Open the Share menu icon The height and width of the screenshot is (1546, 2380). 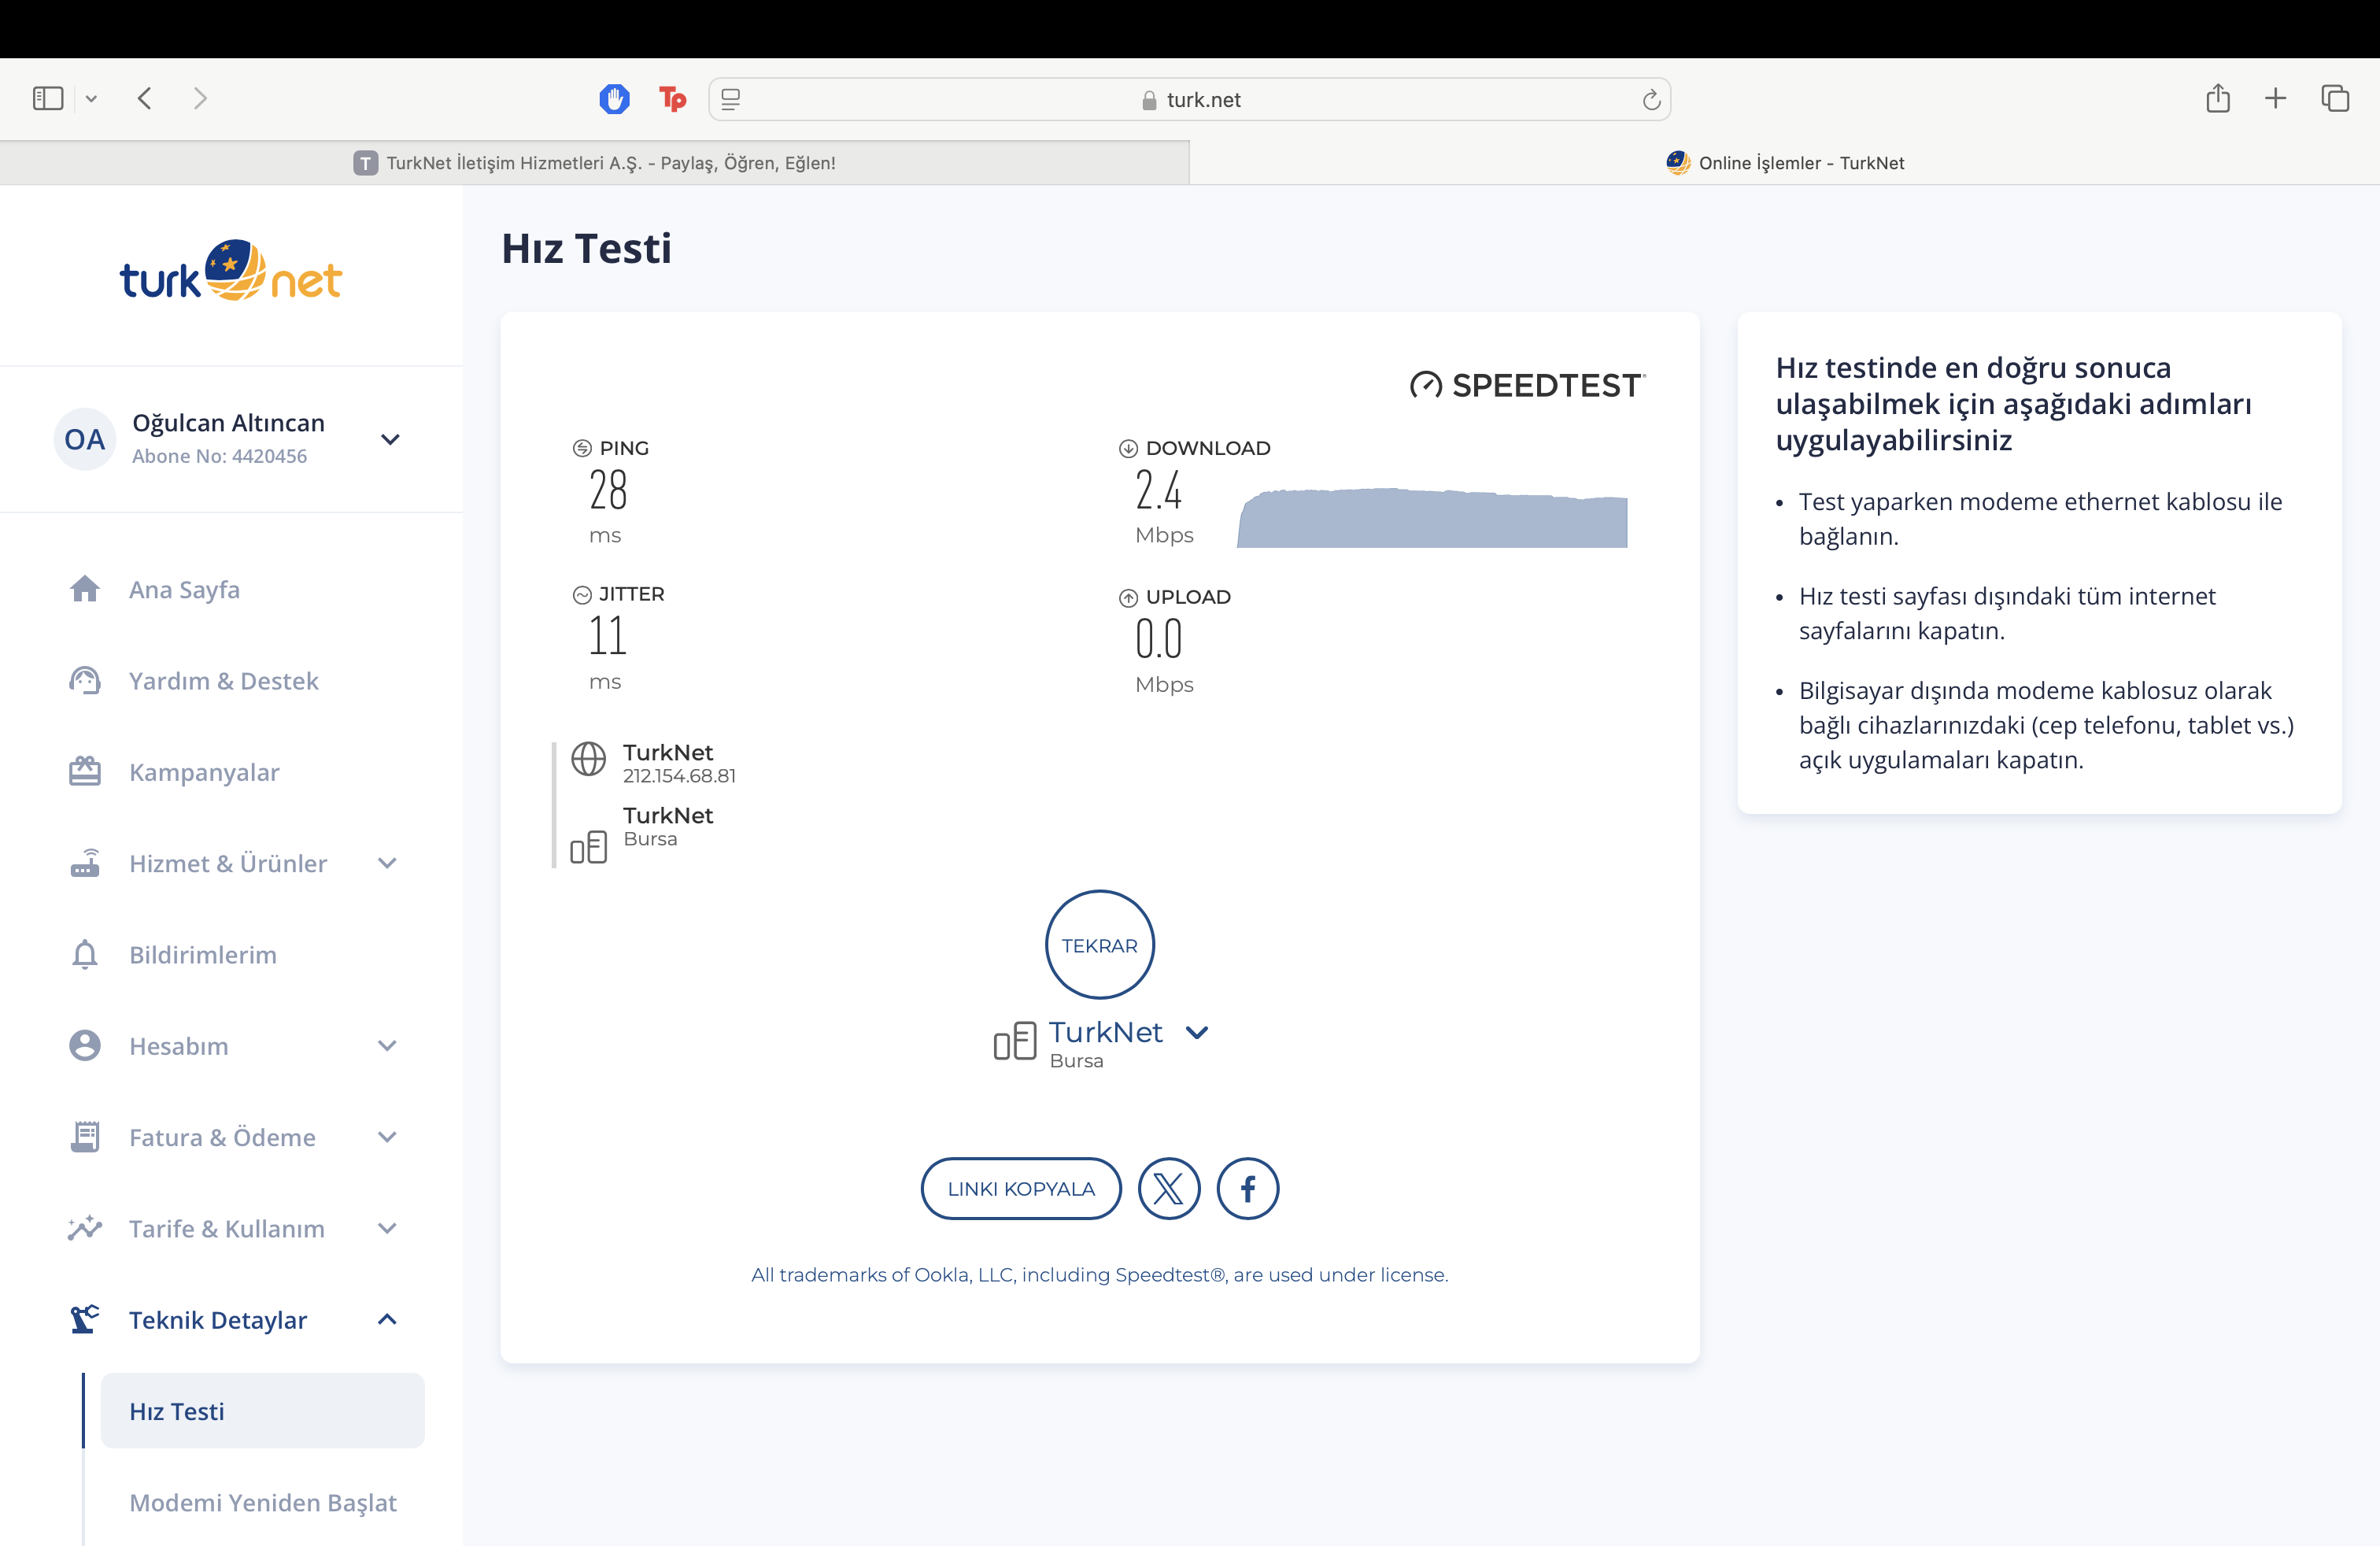(2218, 97)
